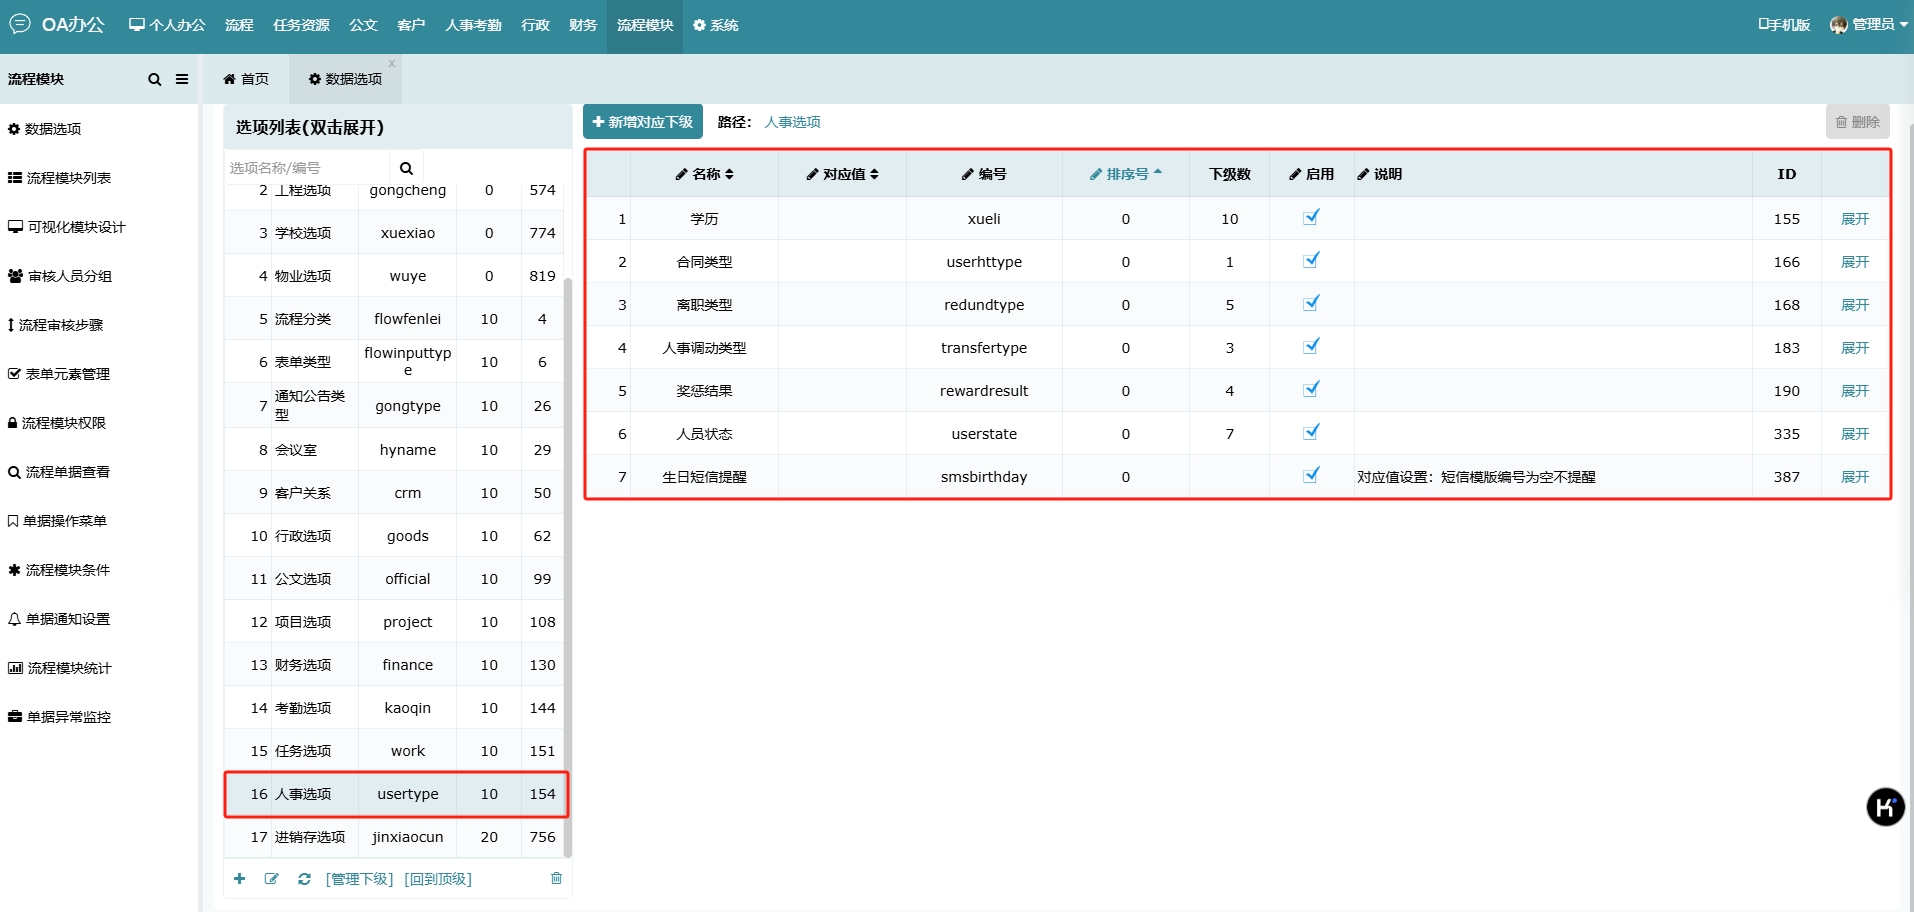
Task: Open 流程单据查看 in sidebar
Action: (59, 472)
